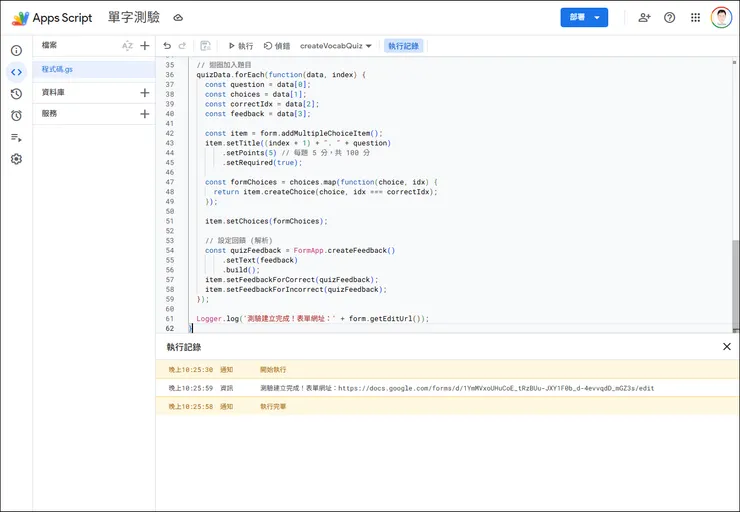Screen dimensions: 740x512
Task: Click the 執行完畢 log entry
Action: click(447, 406)
